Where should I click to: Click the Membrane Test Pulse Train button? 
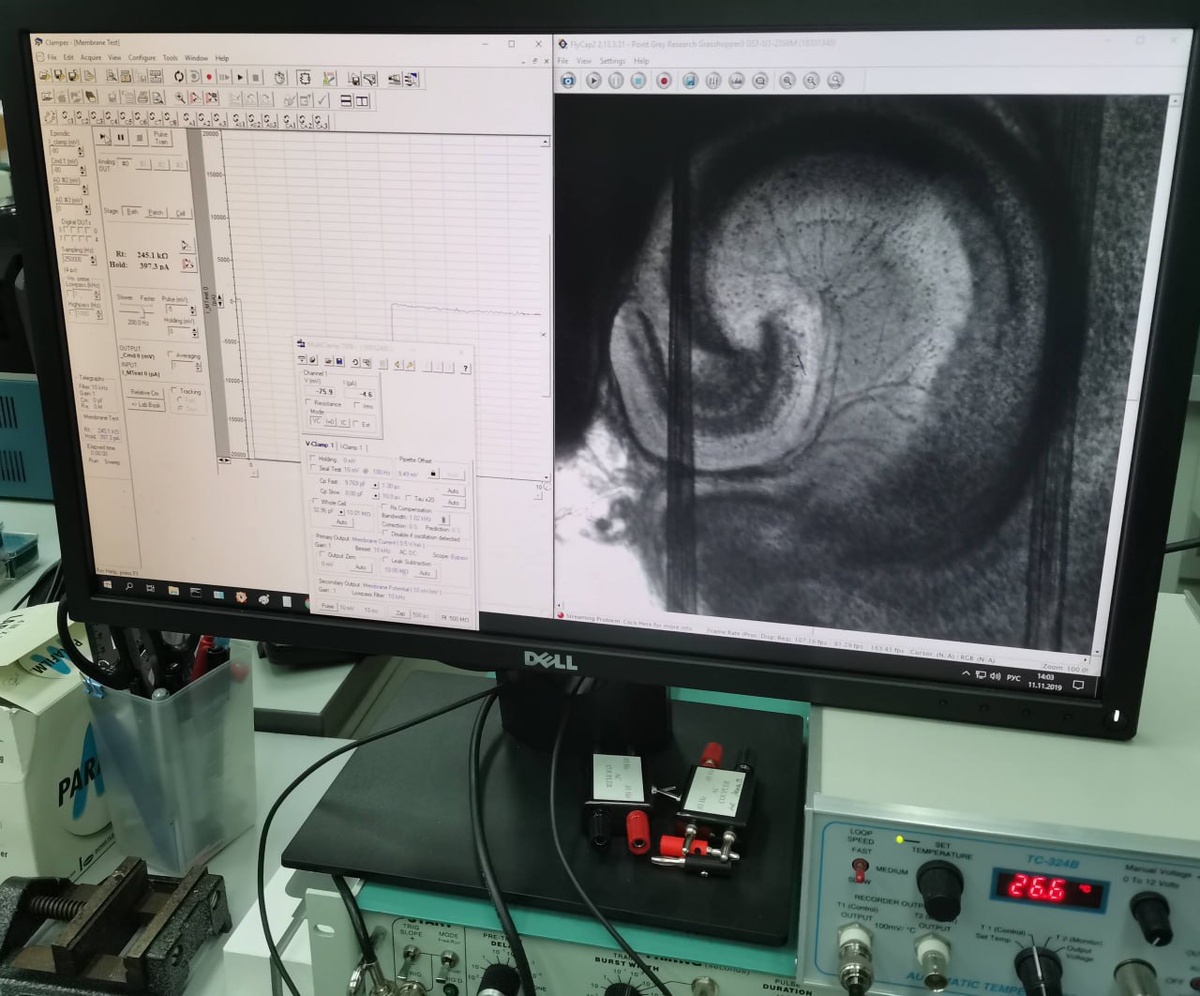pos(161,138)
